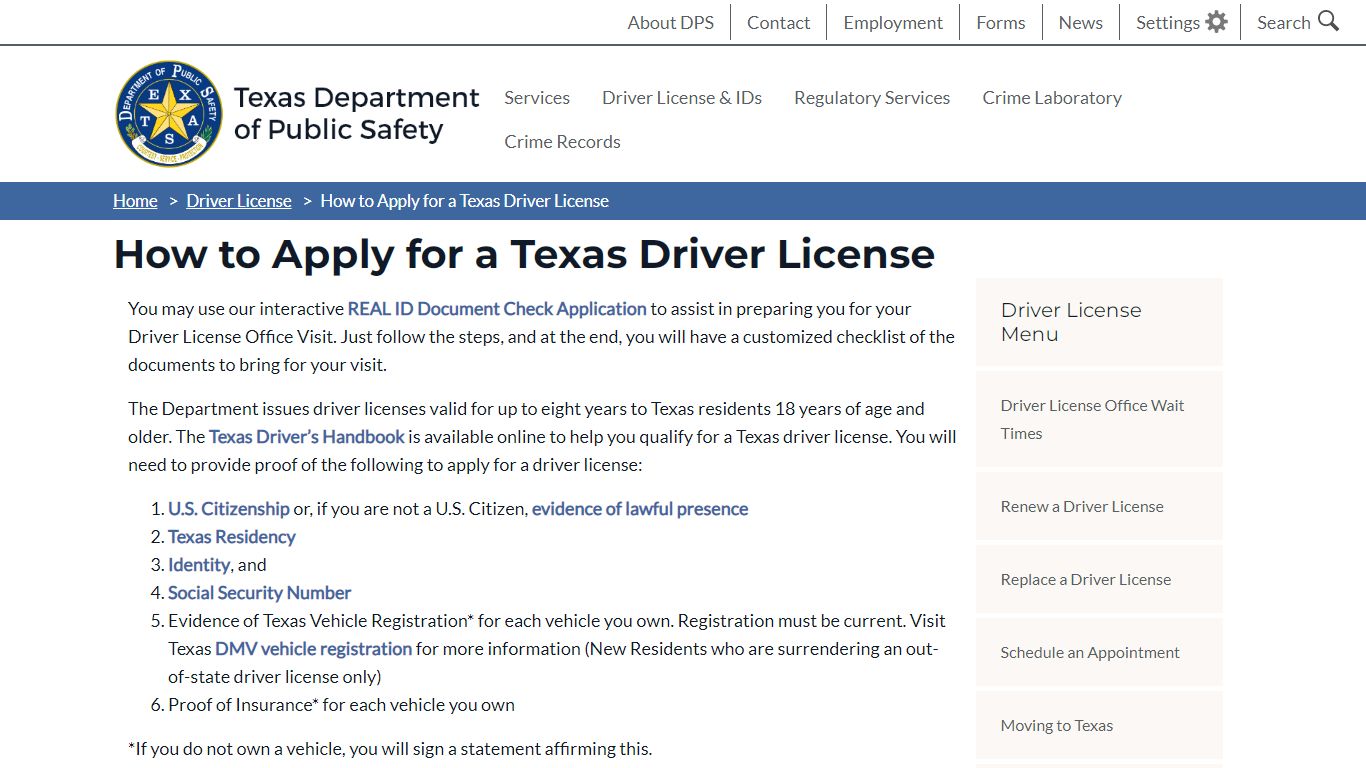Choose Schedule an Appointment in sidebar
Viewport: 1366px width, 768px height.
[1090, 652]
